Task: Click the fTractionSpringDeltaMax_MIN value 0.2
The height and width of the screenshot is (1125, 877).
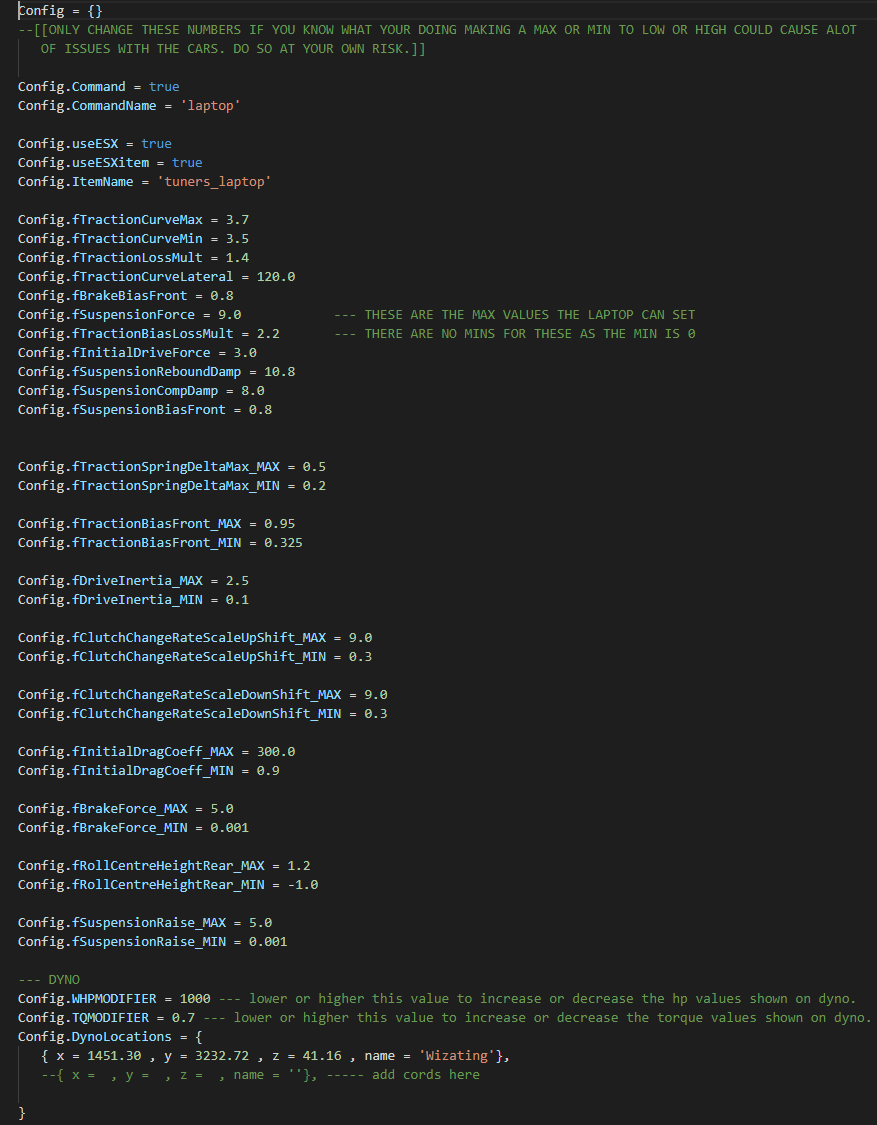Action: [314, 486]
